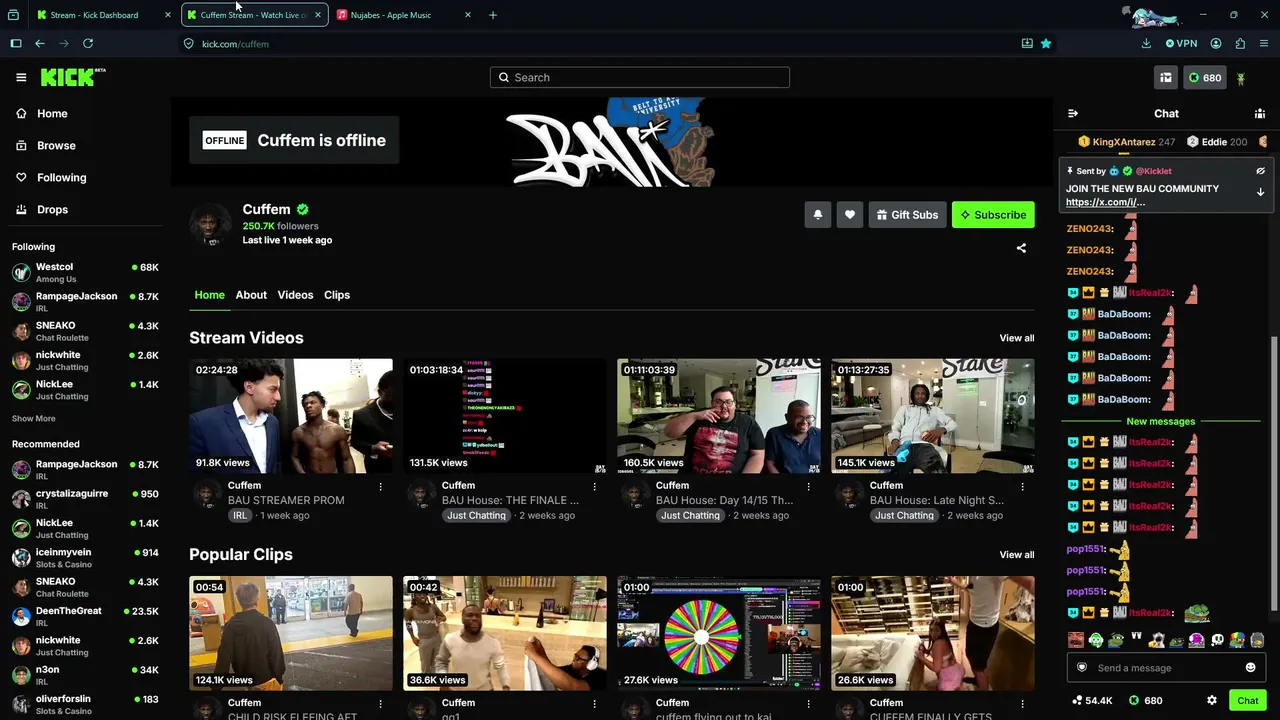Open the Home sidebar item
1280x720 pixels.
click(85, 113)
